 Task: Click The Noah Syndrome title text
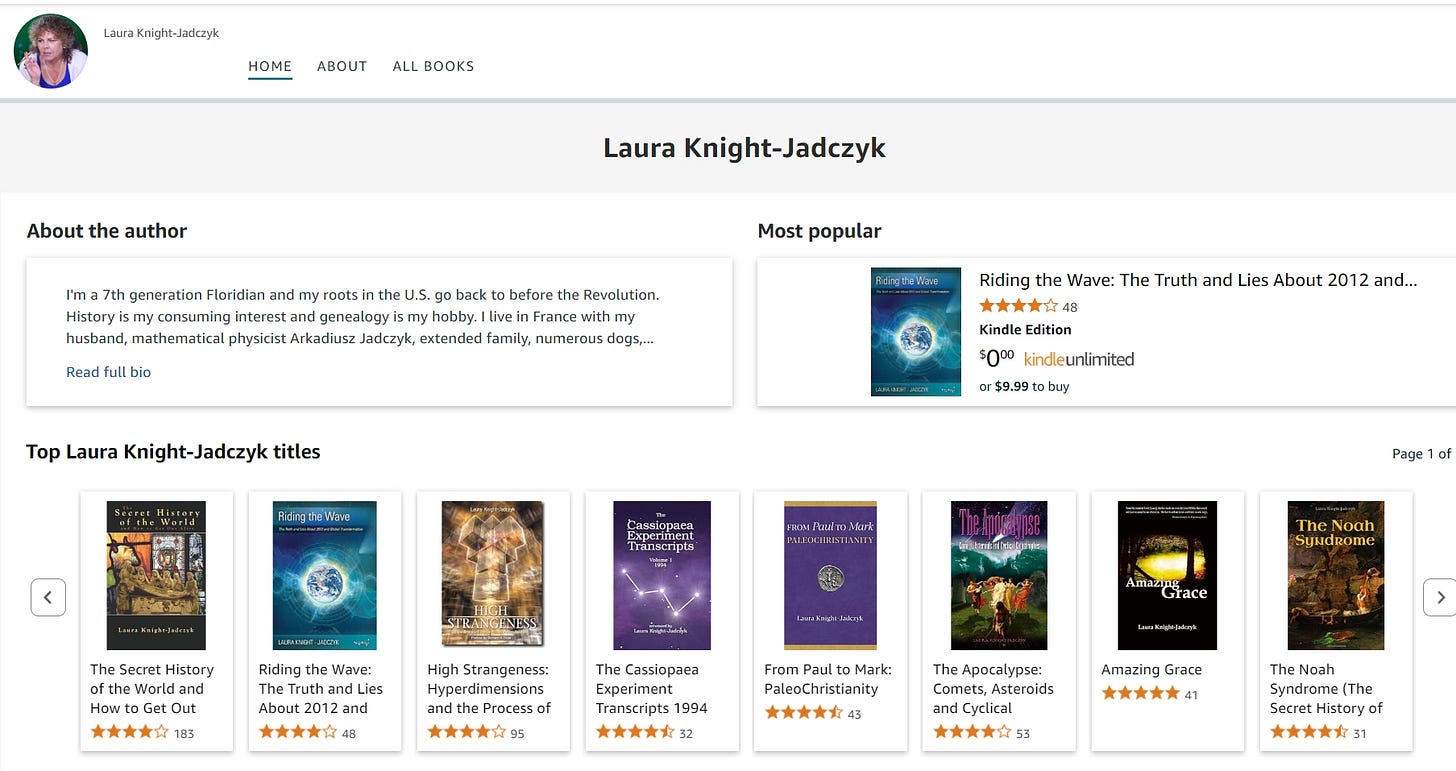click(1326, 689)
